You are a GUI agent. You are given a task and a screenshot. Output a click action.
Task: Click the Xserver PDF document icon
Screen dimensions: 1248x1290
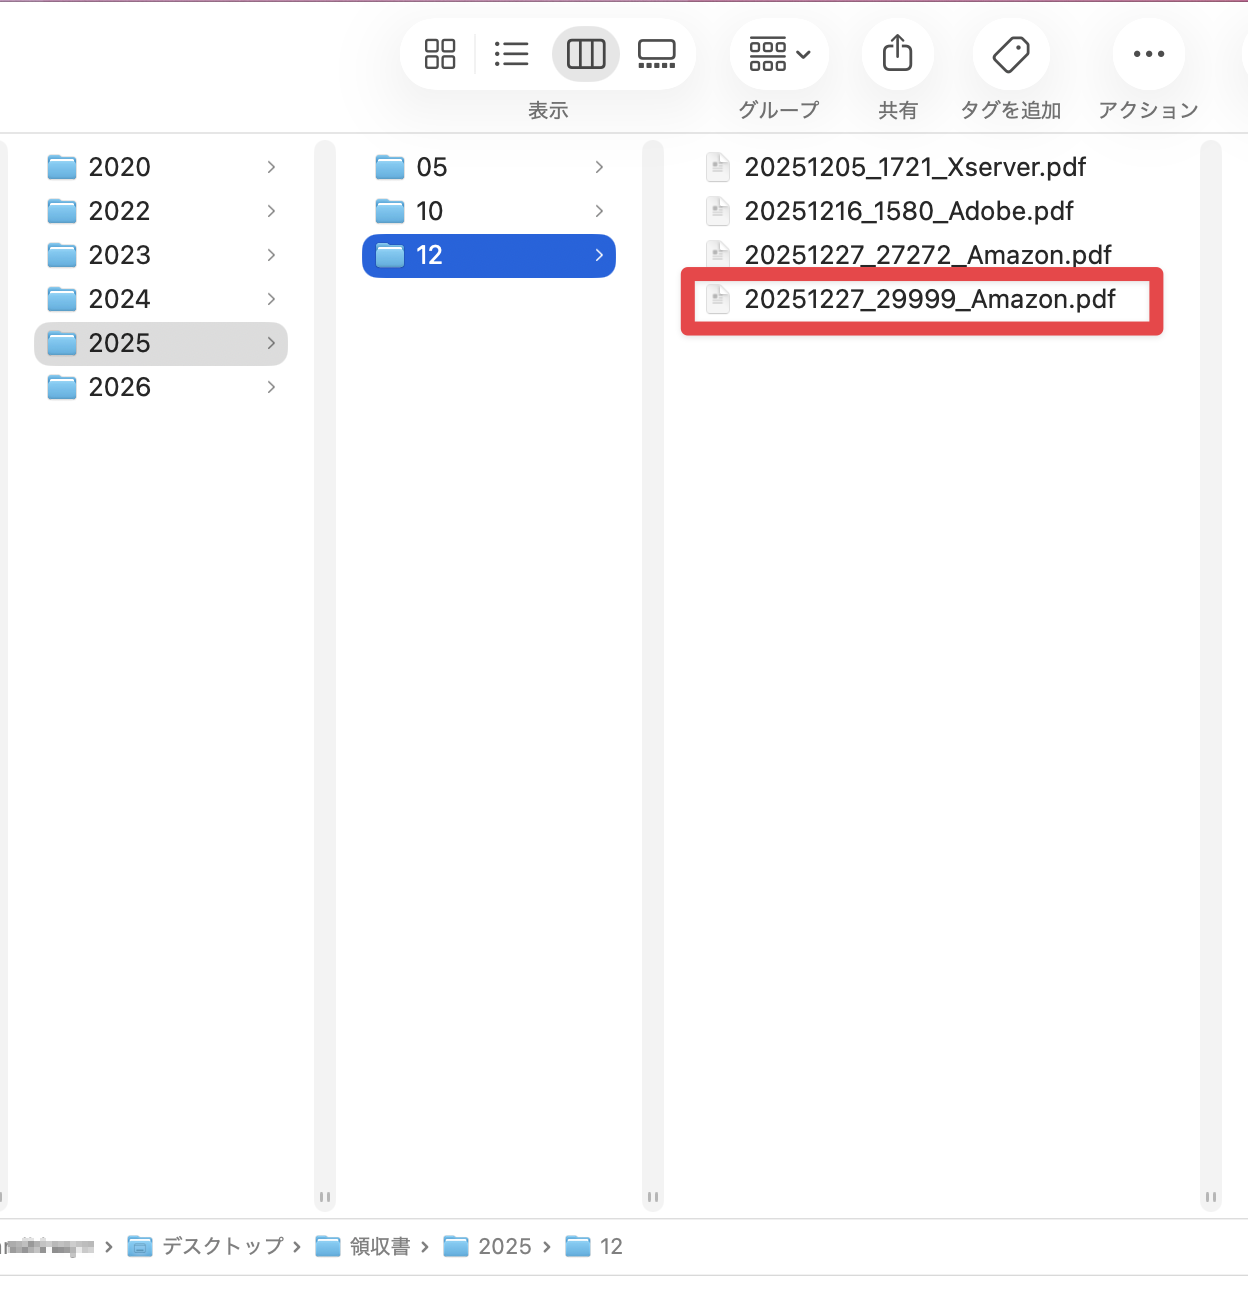[718, 167]
